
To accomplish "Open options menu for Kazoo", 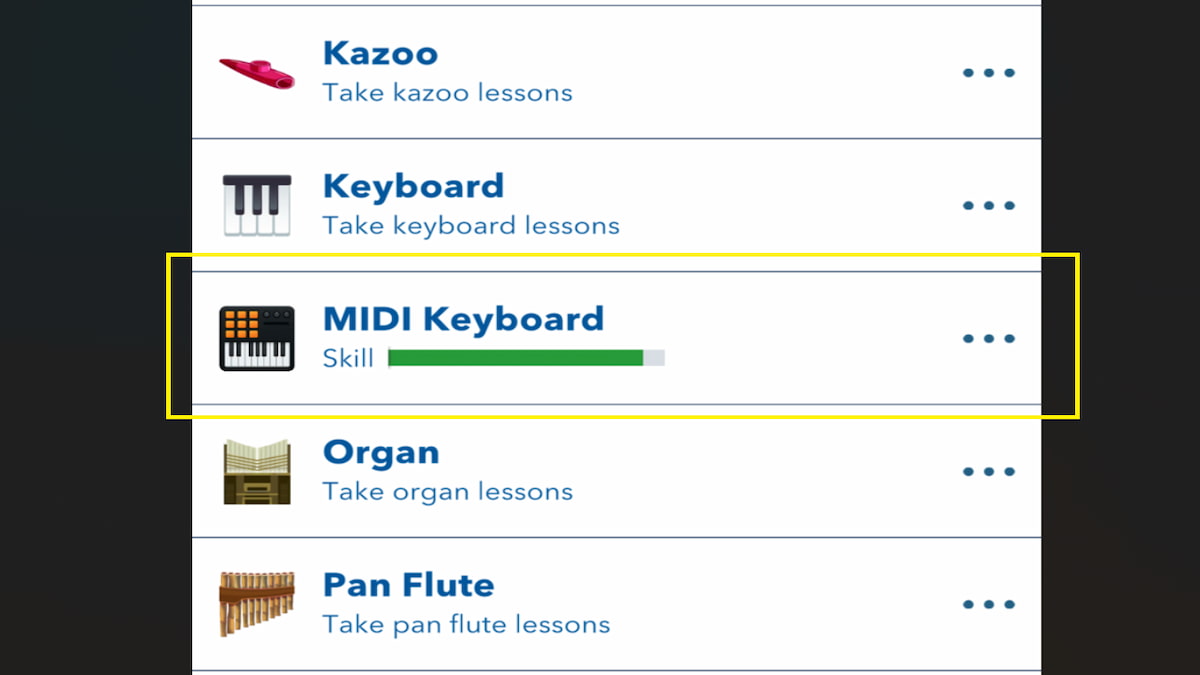I will [988, 71].
